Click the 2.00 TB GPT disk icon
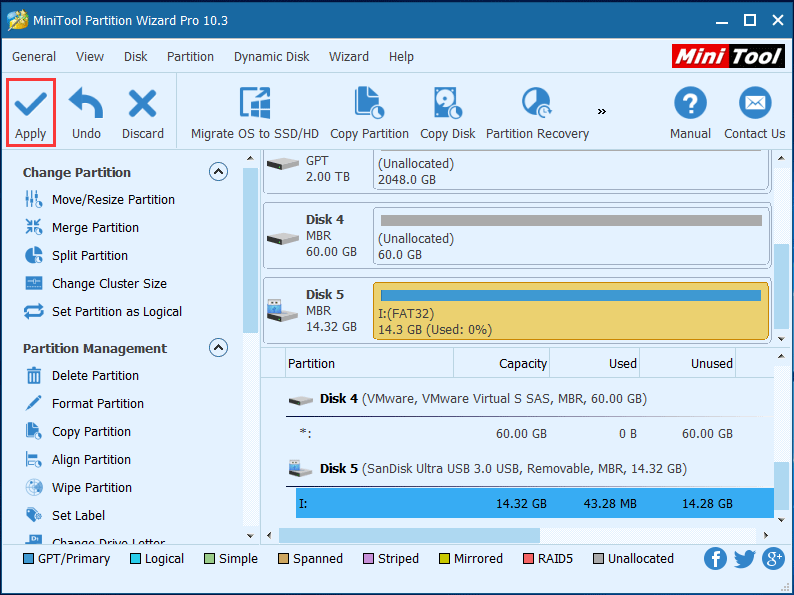Viewport: 794px width, 595px height. [283, 164]
